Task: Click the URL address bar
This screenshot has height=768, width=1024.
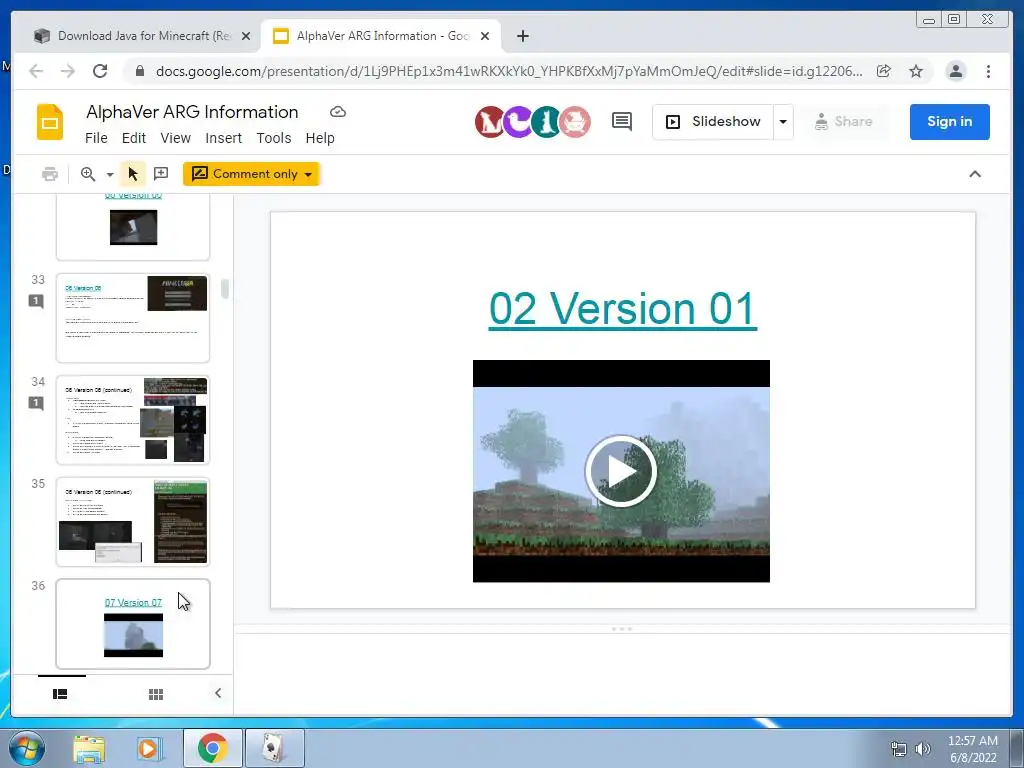Action: 508,71
